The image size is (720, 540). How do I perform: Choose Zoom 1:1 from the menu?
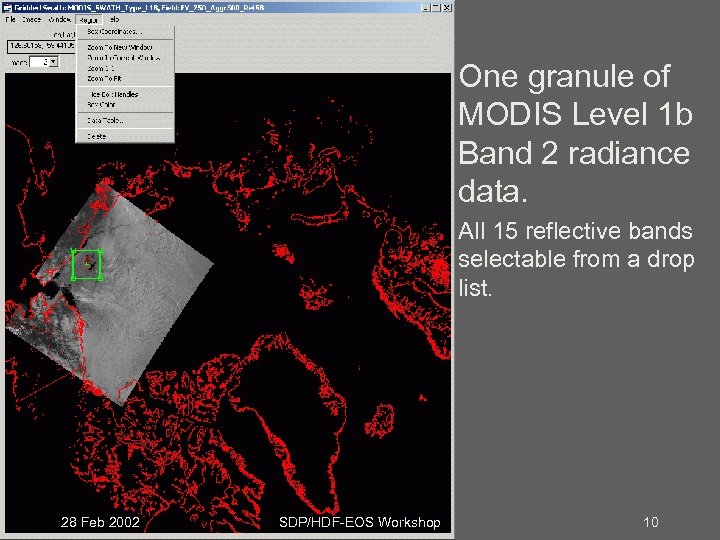[x=124, y=68]
